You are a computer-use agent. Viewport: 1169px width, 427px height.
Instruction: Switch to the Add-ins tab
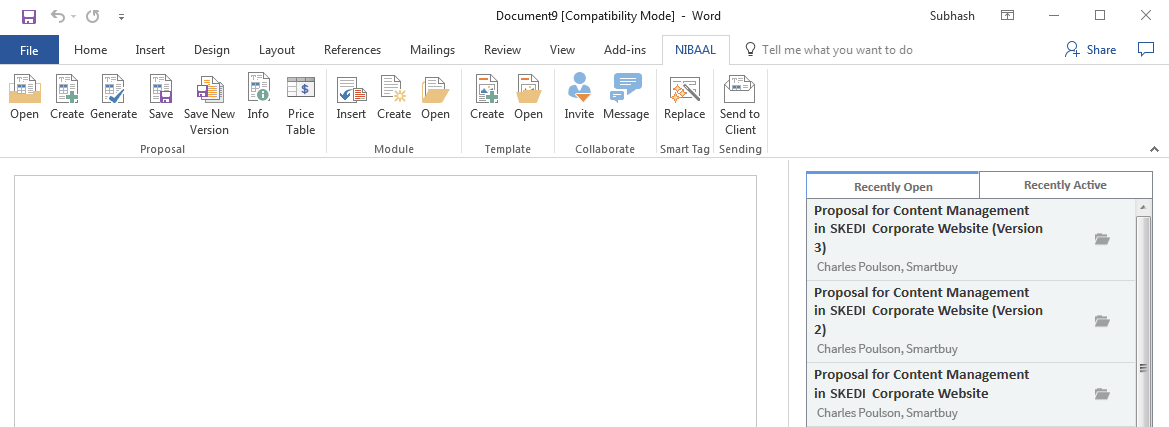[625, 50]
